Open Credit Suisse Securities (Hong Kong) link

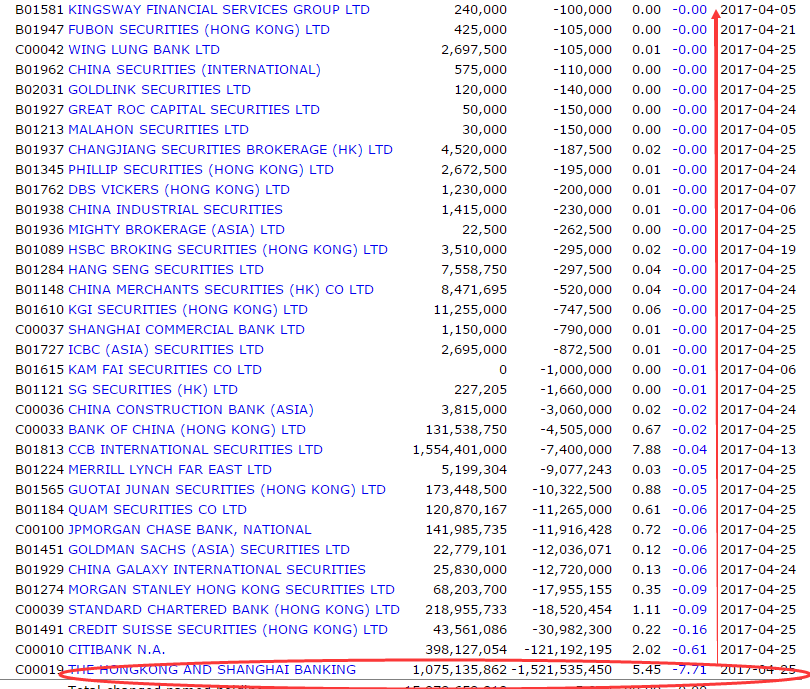[x=228, y=630]
